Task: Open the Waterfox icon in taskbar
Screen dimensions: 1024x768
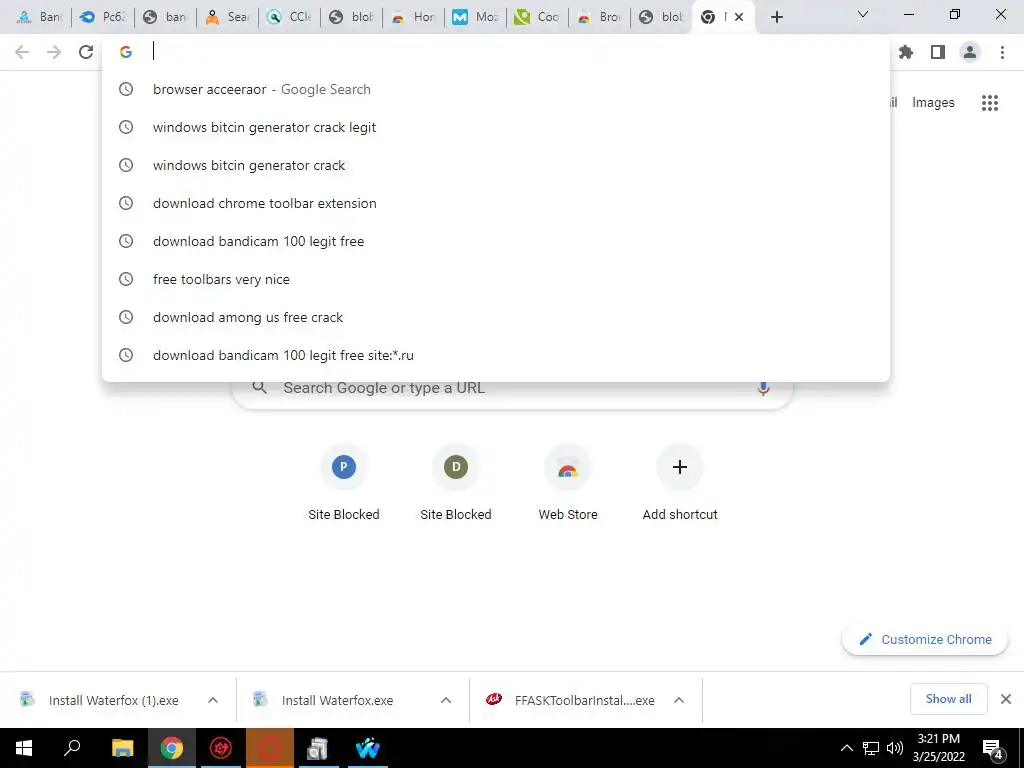Action: [x=368, y=748]
